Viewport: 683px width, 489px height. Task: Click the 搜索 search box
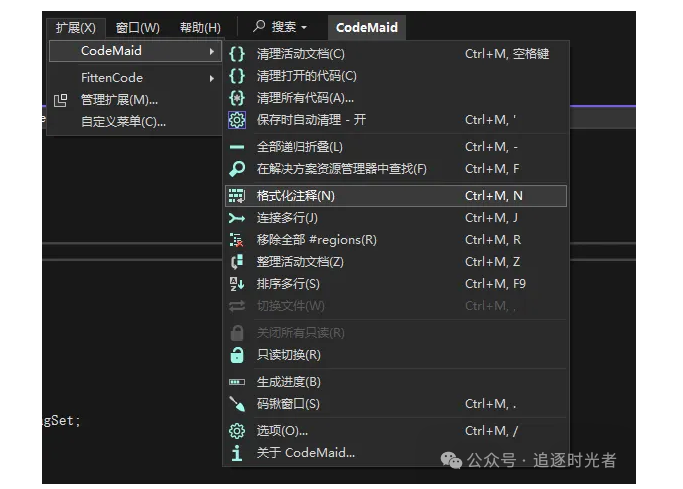280,27
